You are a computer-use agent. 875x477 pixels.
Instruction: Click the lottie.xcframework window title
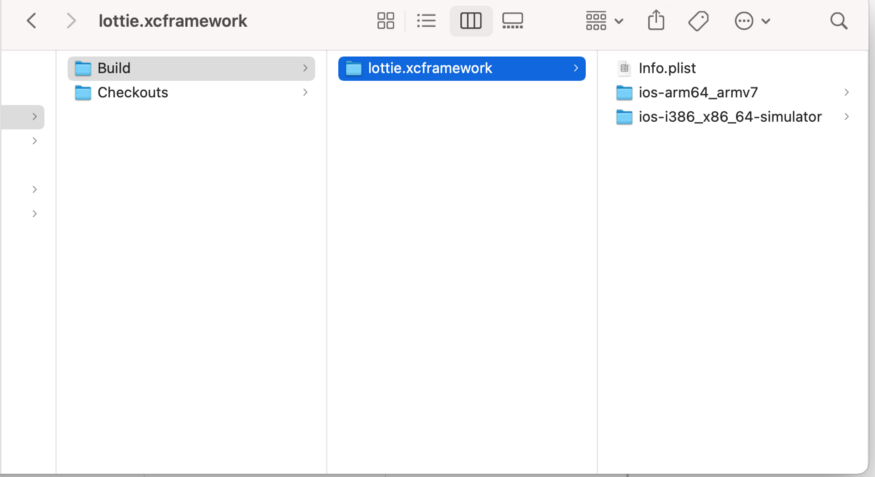pos(173,21)
